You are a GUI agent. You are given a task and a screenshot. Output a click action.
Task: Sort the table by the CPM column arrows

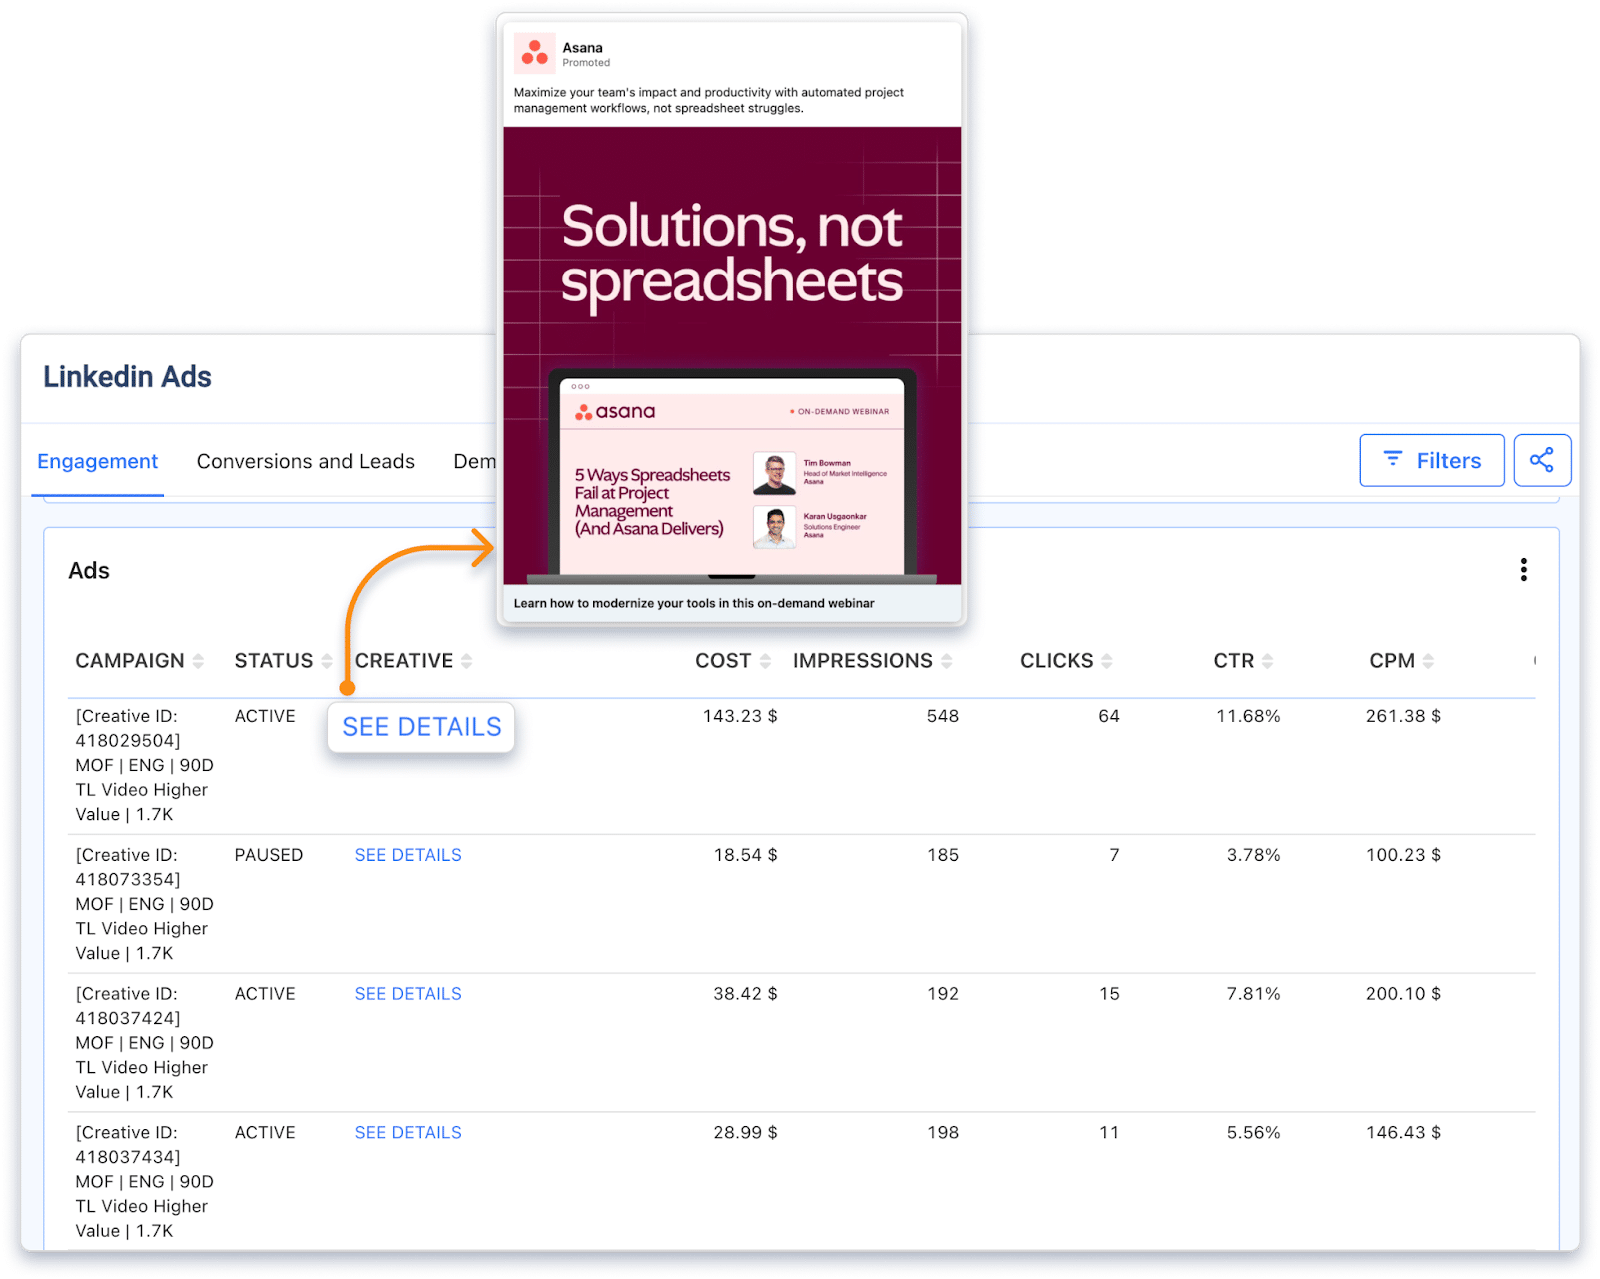coord(1427,660)
